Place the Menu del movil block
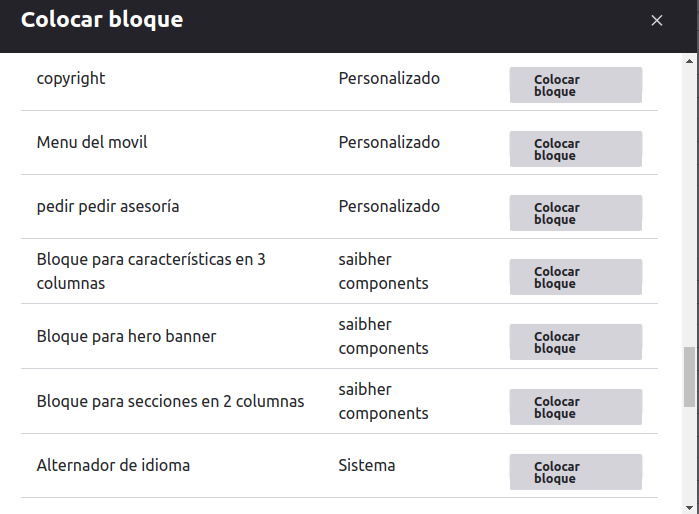The image size is (699, 514). tap(575, 149)
